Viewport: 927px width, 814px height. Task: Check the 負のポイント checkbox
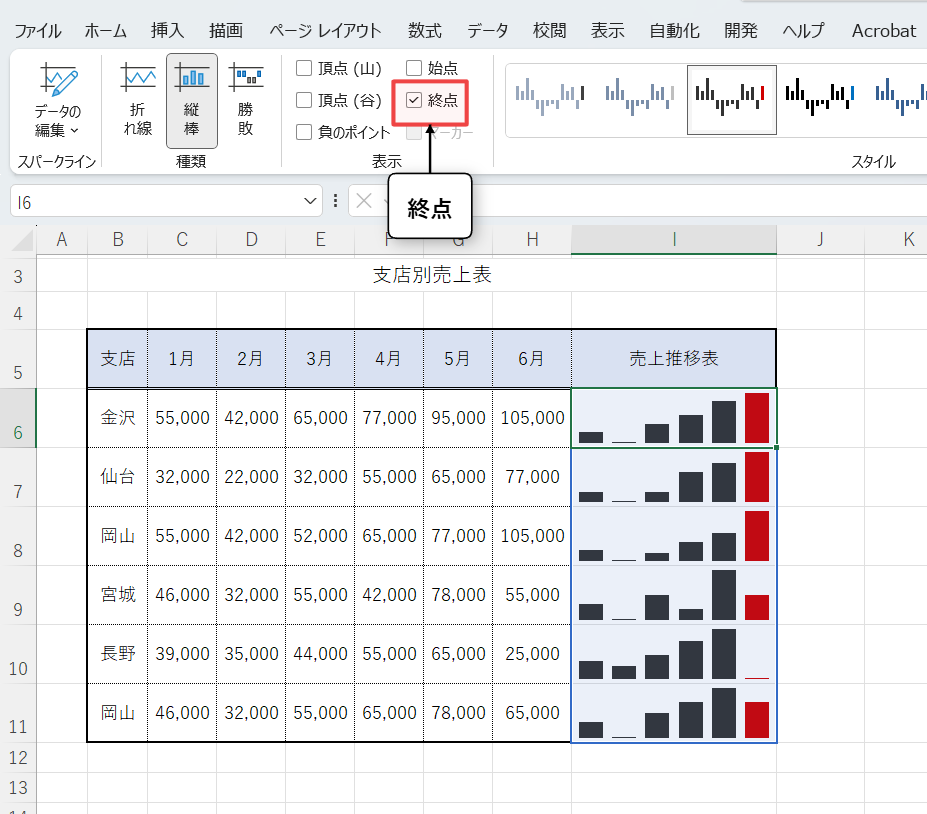(305, 132)
